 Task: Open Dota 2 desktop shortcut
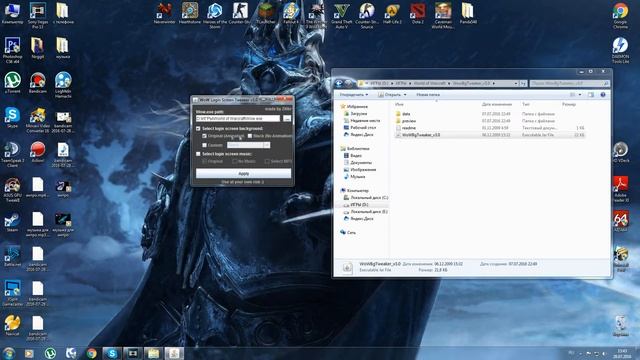[418, 13]
